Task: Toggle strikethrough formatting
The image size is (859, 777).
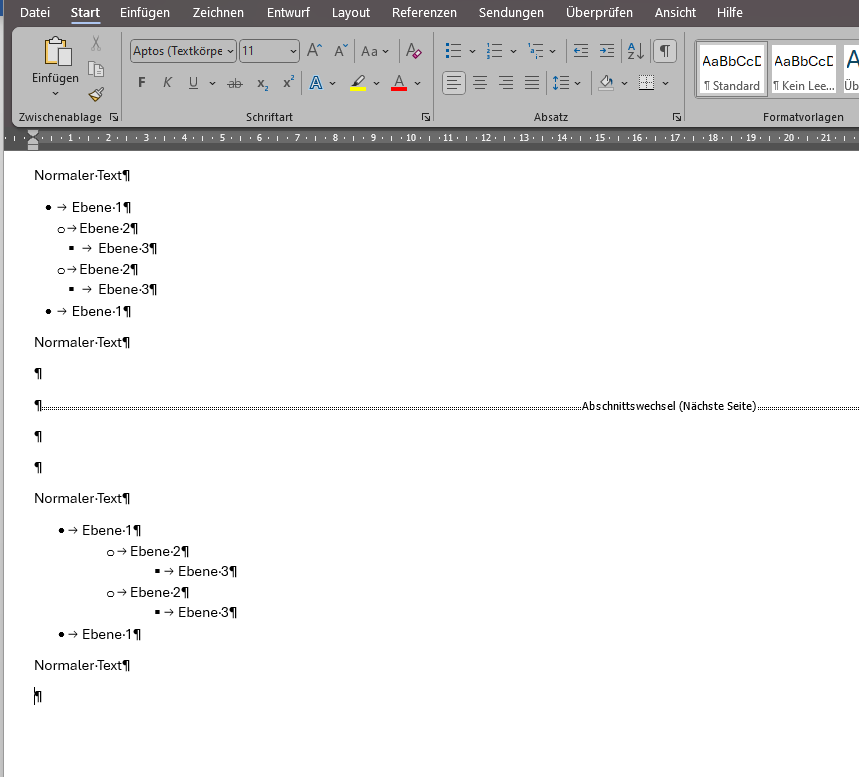Action: coord(235,83)
